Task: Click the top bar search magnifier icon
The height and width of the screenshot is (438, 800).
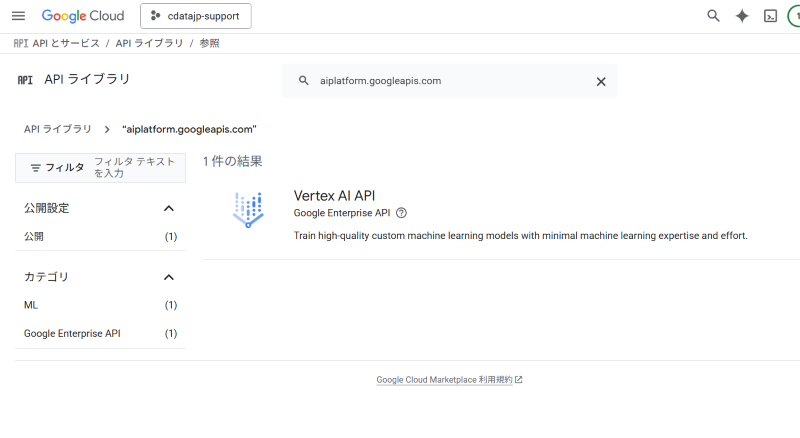Action: click(713, 16)
